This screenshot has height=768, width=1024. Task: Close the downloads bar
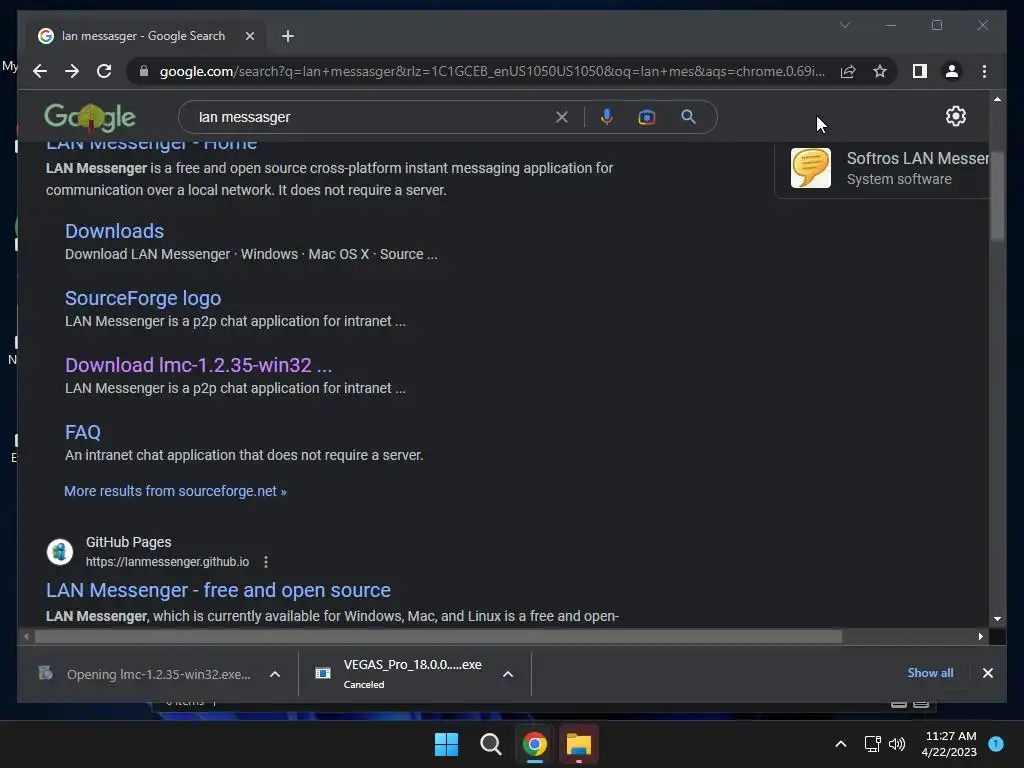[x=987, y=673]
